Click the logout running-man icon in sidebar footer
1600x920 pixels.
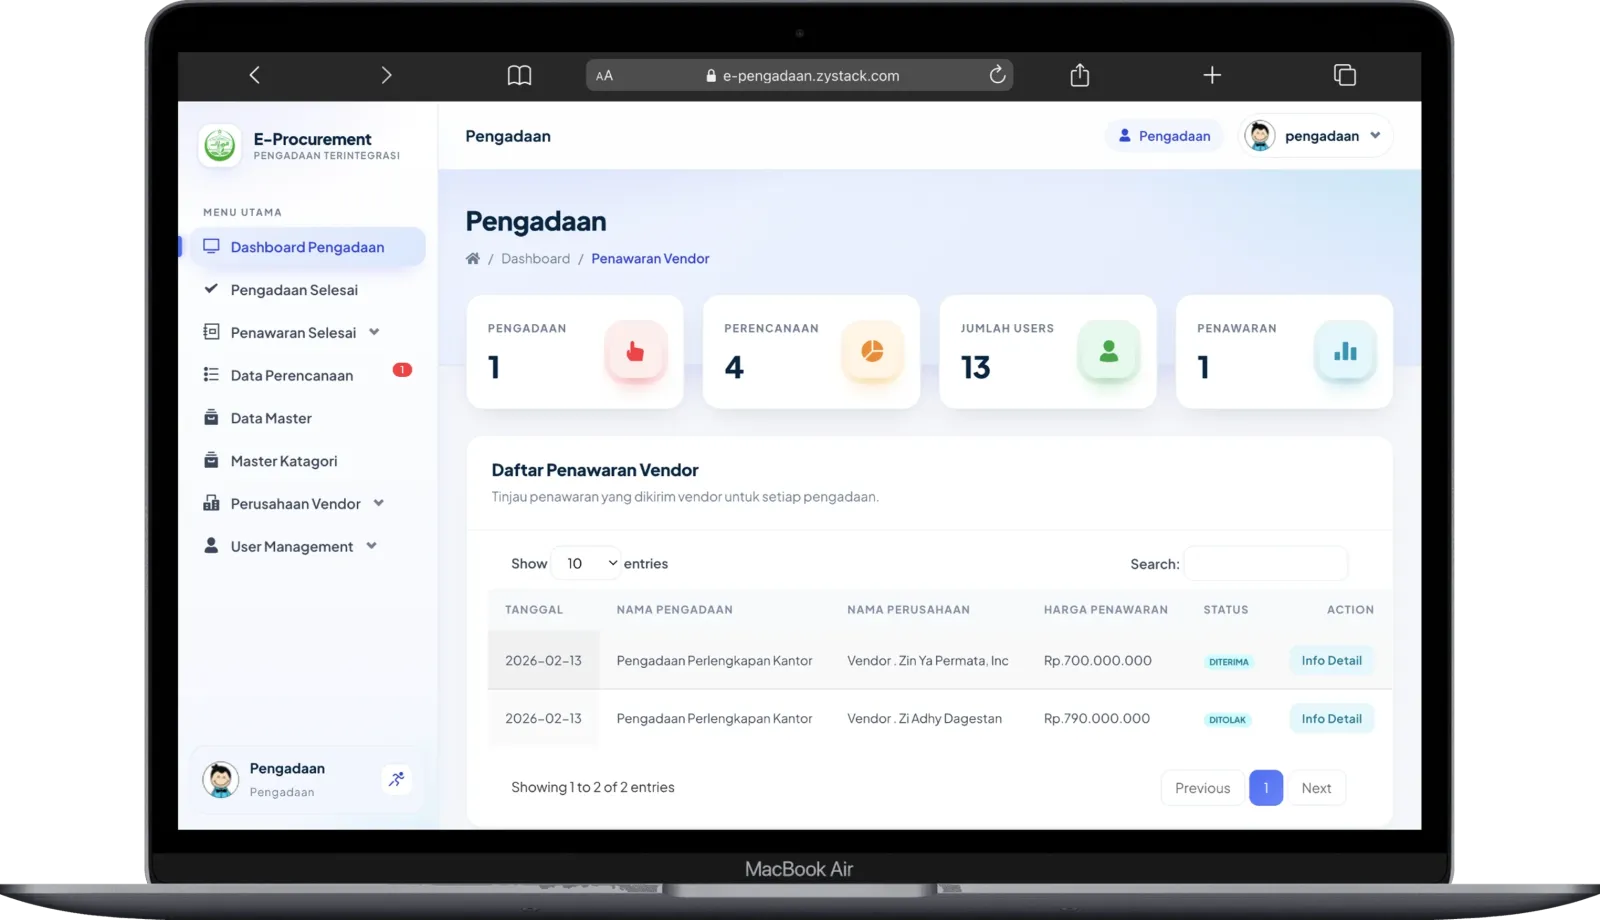397,779
